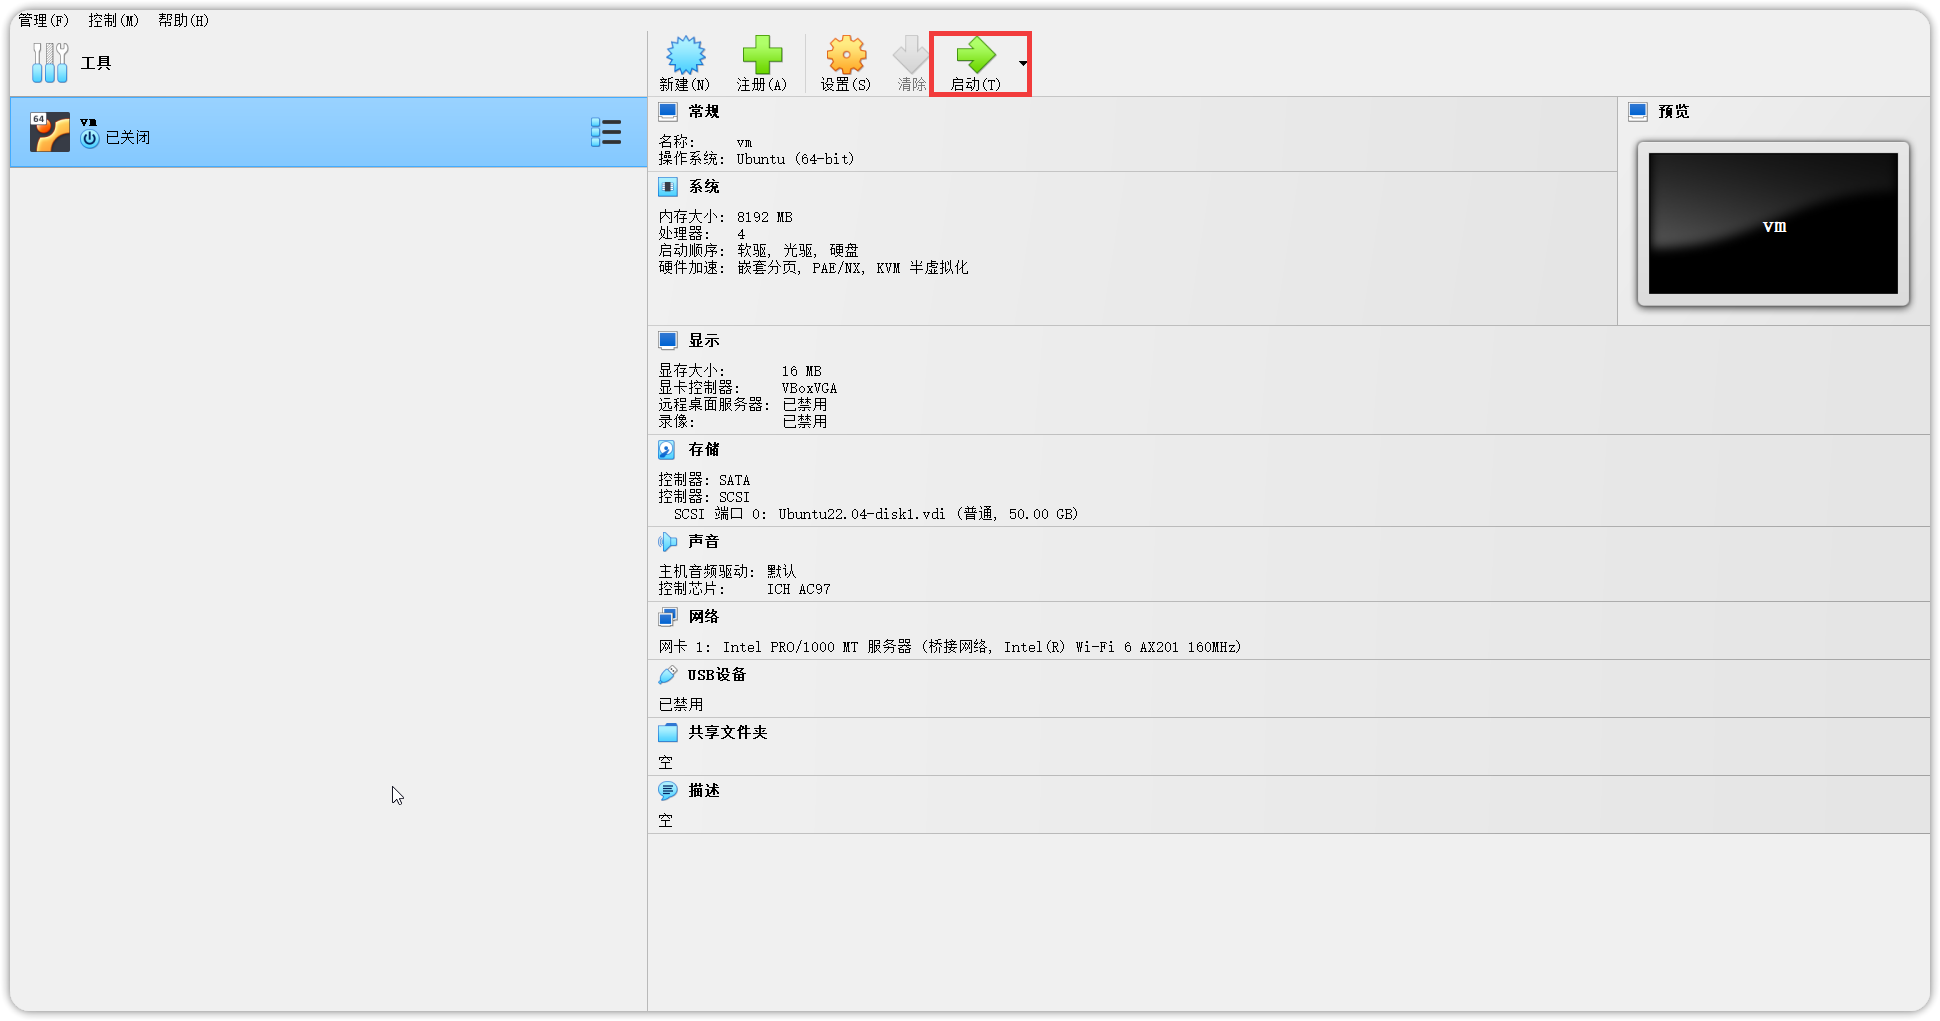Click the Display (显示) monitor icon
Viewport: 1940px width, 1021px height.
(668, 340)
